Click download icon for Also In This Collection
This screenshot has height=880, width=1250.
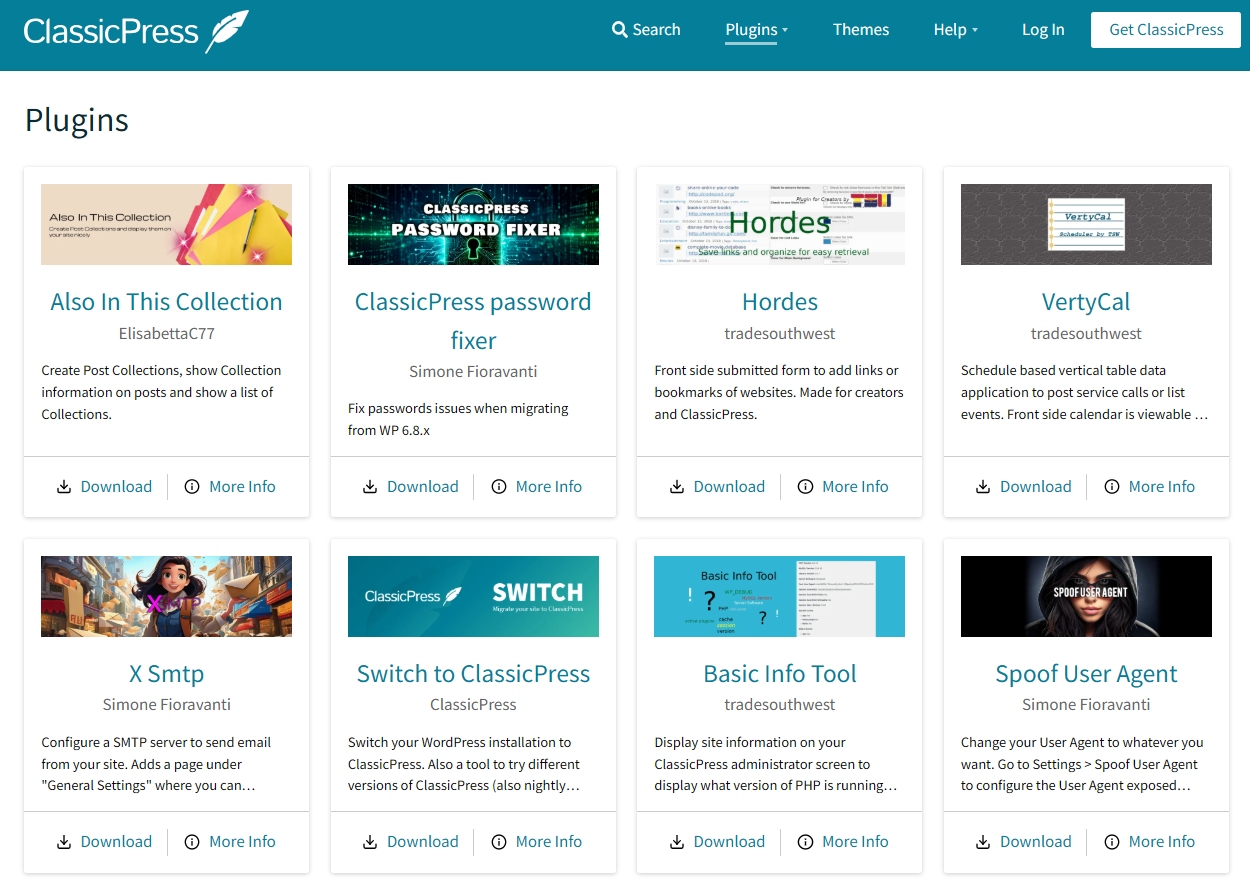tap(64, 487)
